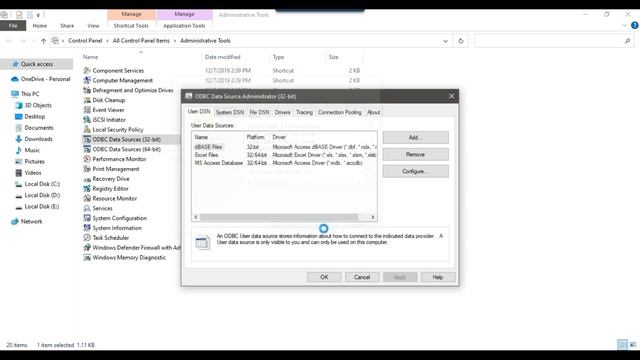Select Performance Monitor icon

pyautogui.click(x=87, y=159)
